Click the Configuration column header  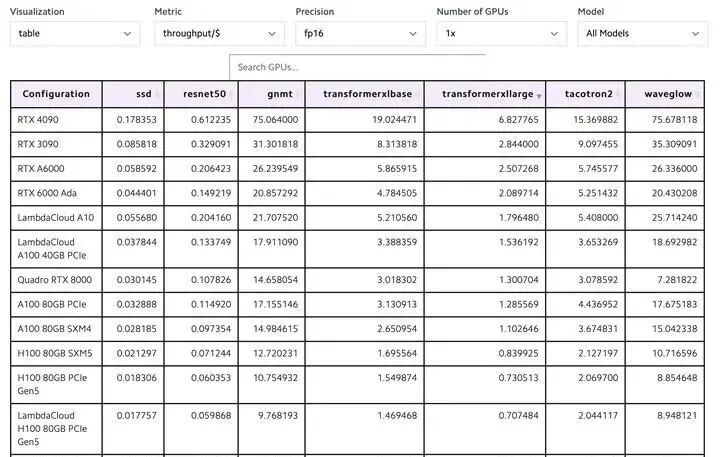point(56,94)
